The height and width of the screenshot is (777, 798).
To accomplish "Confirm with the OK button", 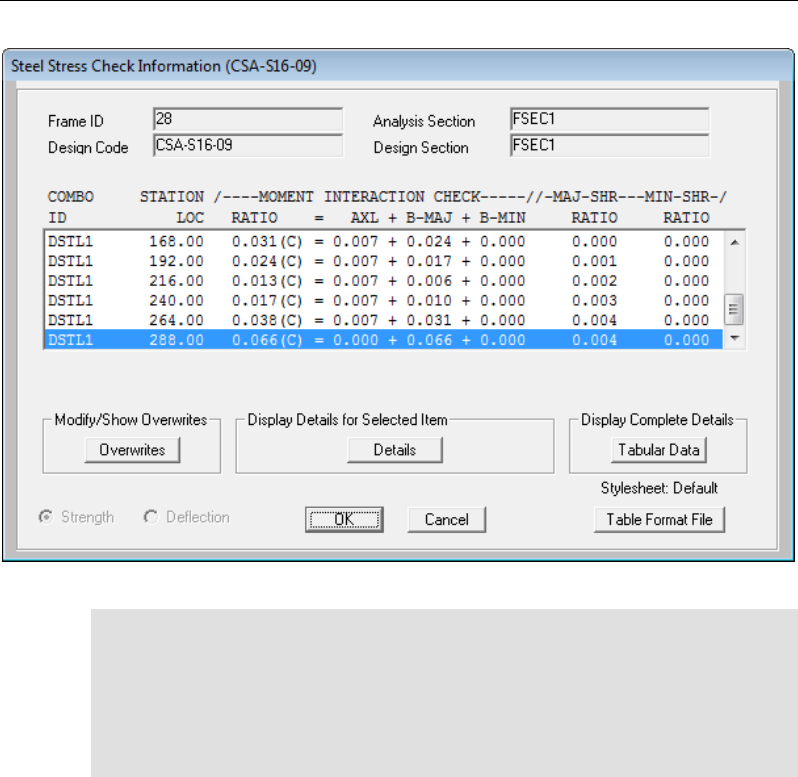I will tap(345, 520).
